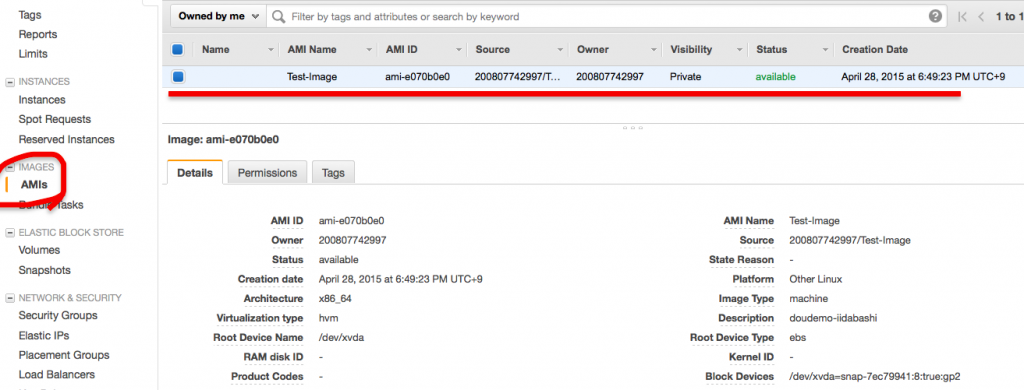The width and height of the screenshot is (1024, 390).
Task: Collapse the NETWORK & SECURITY section
Action: [x=10, y=298]
